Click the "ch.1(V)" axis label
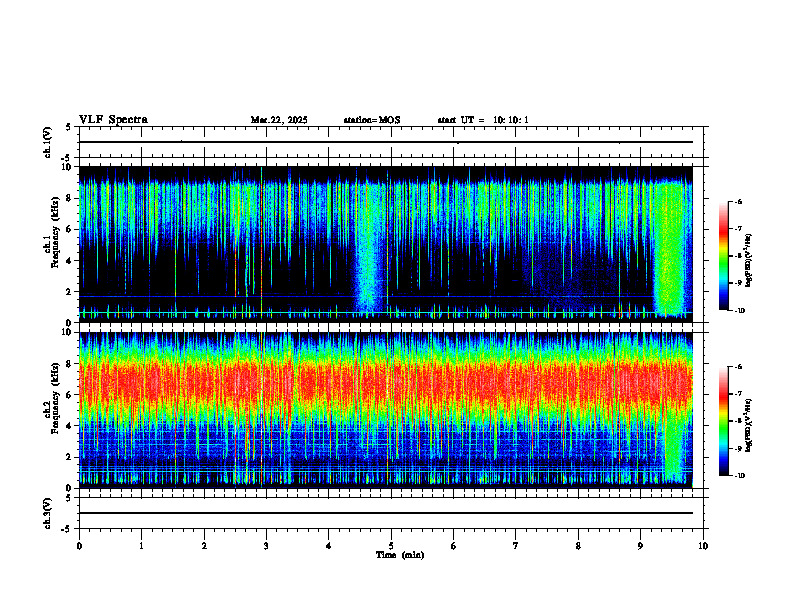This screenshot has height=612, width=792. (48, 142)
